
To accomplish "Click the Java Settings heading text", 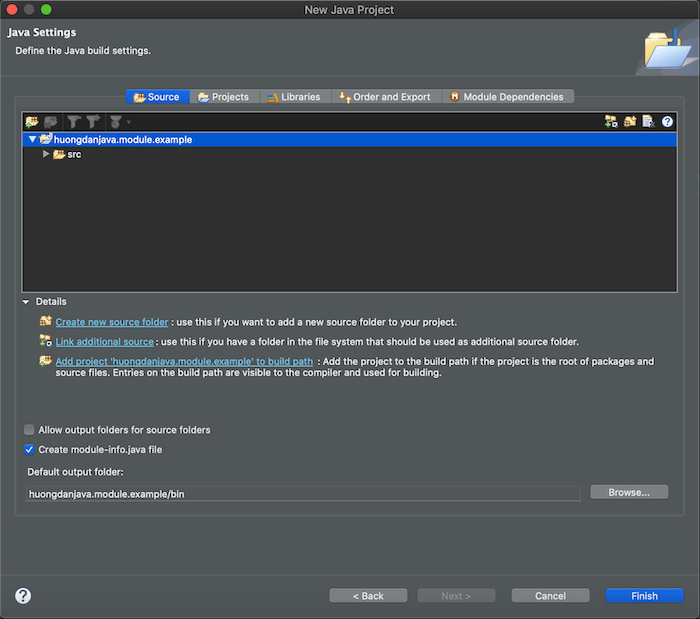I will coord(42,32).
